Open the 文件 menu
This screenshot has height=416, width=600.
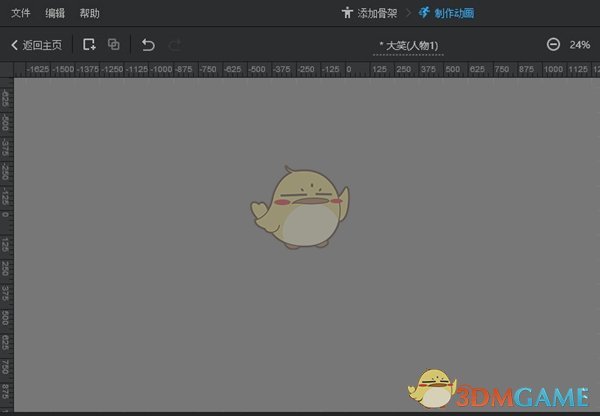21,13
